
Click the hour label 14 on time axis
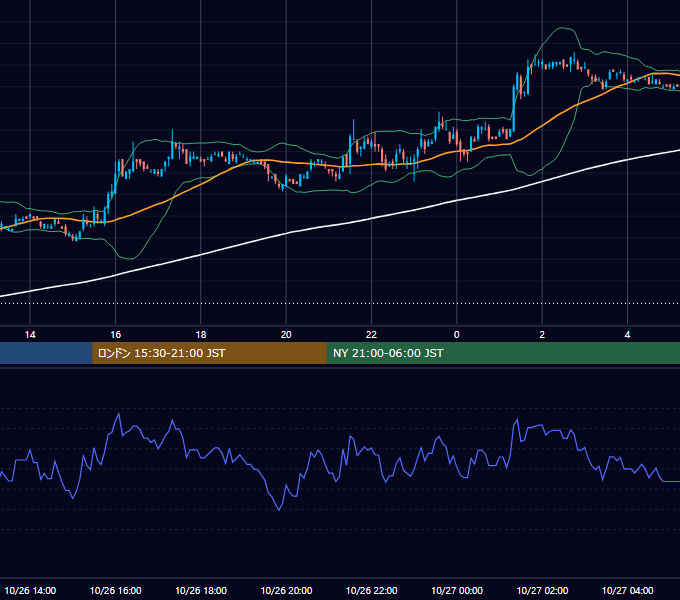(30, 335)
